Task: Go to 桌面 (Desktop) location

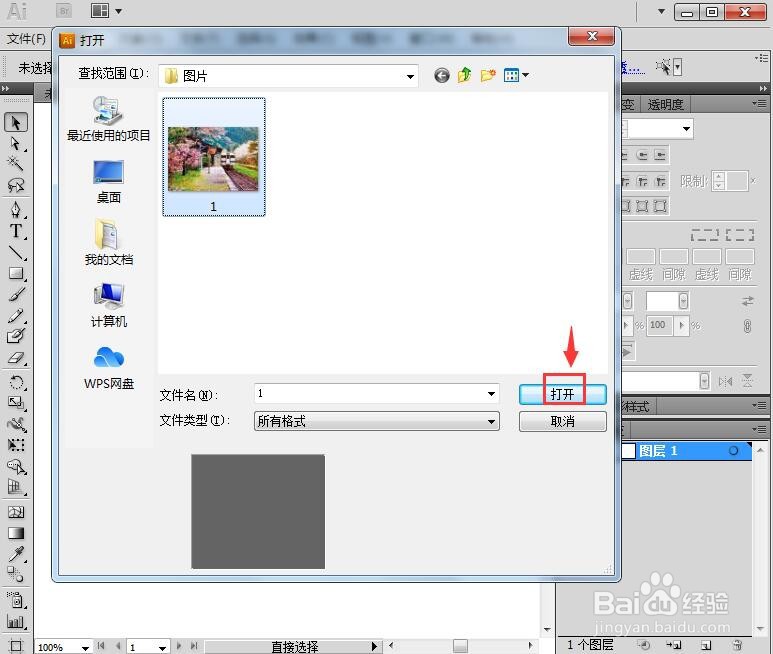Action: point(108,182)
